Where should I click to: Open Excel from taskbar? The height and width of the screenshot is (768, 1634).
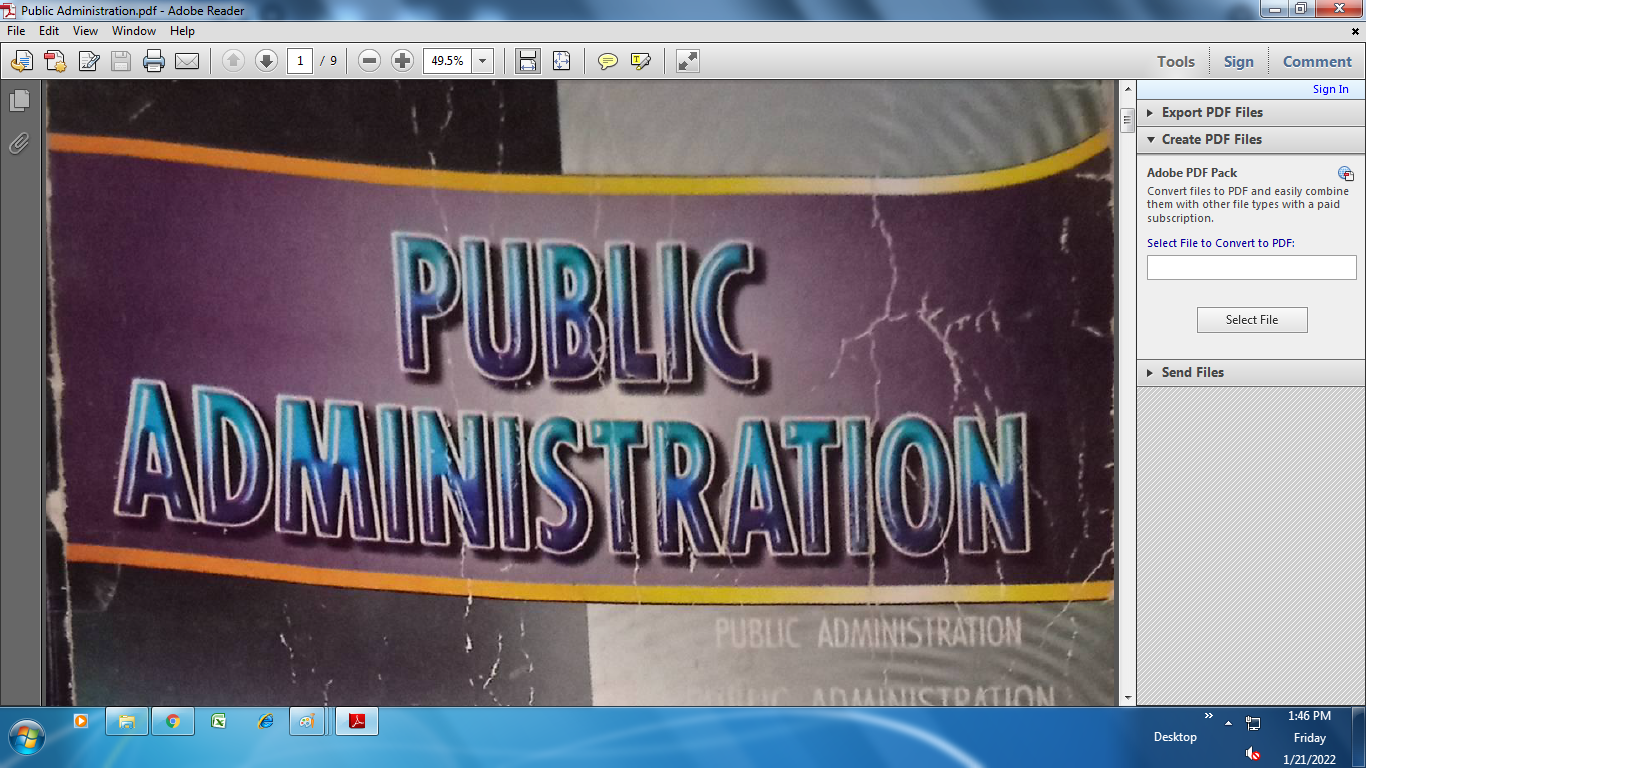click(x=219, y=721)
